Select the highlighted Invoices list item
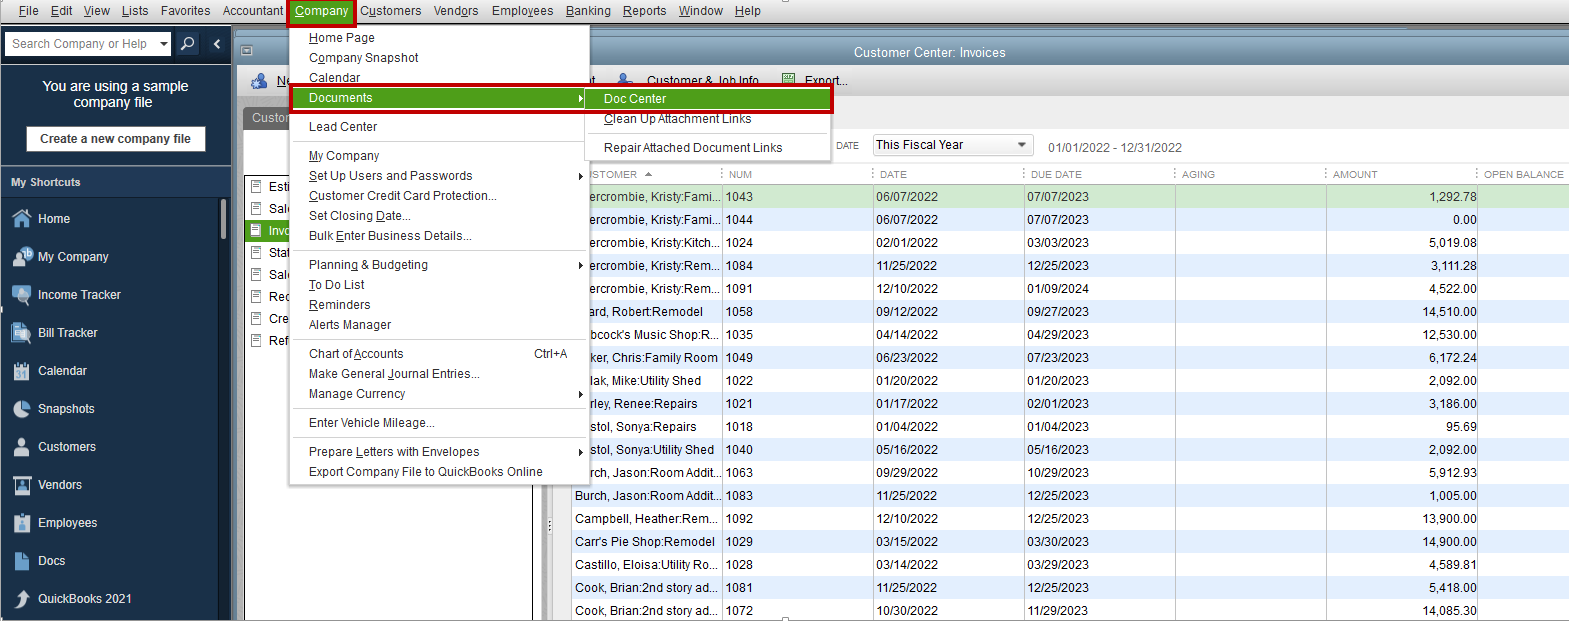 point(268,231)
